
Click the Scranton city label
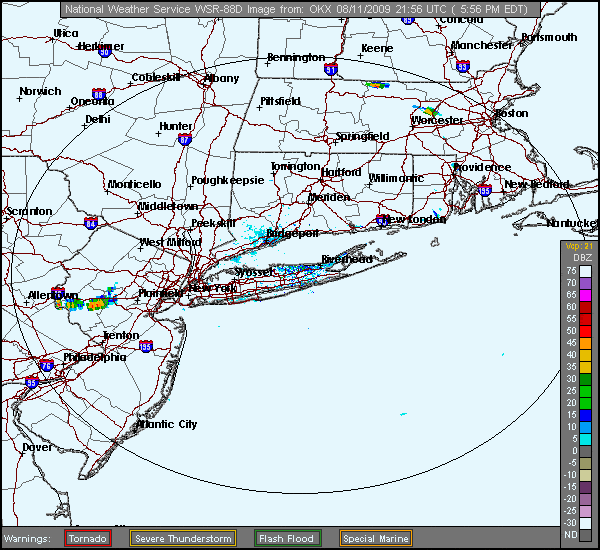click(29, 211)
